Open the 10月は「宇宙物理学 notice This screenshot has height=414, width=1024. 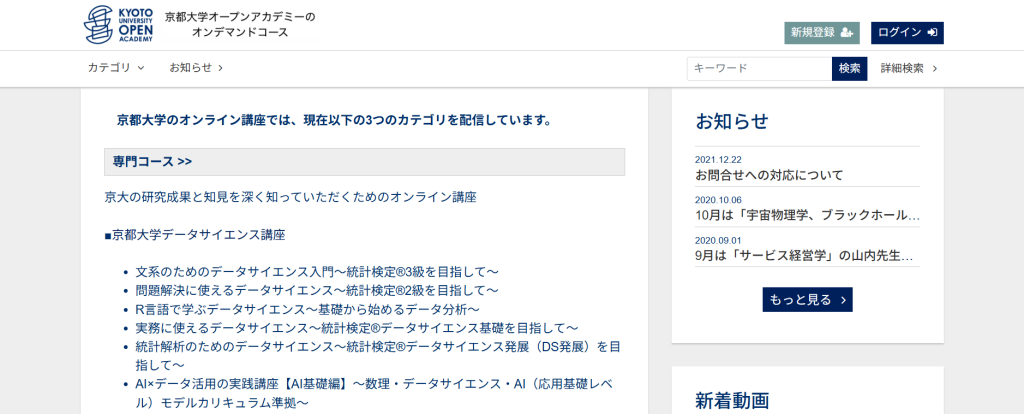pyautogui.click(x=806, y=215)
